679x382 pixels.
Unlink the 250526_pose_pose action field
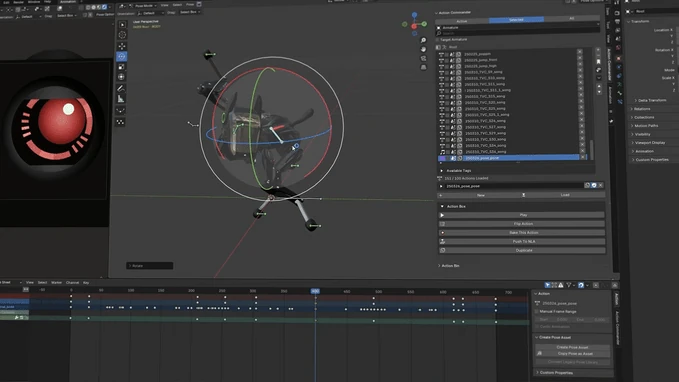(600, 185)
